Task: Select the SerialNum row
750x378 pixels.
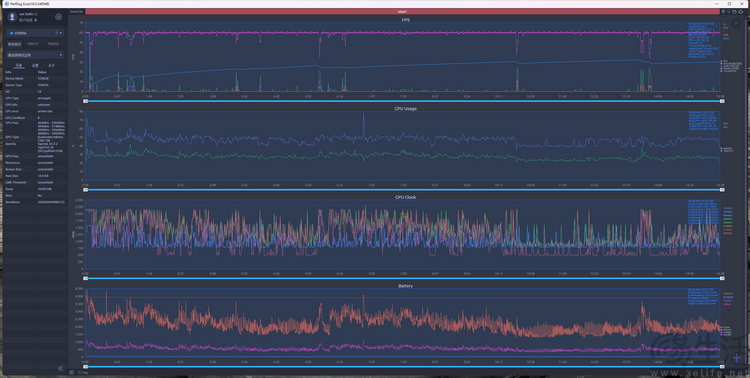Action: pyautogui.click(x=35, y=202)
